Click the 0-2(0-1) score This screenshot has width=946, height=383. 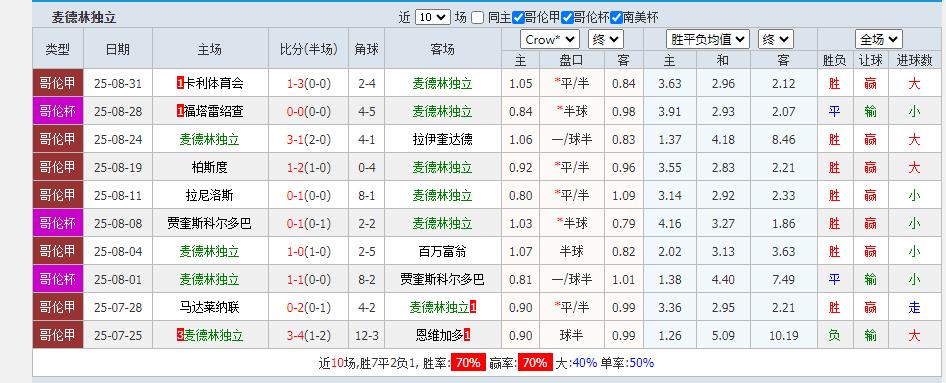pyautogui.click(x=309, y=308)
